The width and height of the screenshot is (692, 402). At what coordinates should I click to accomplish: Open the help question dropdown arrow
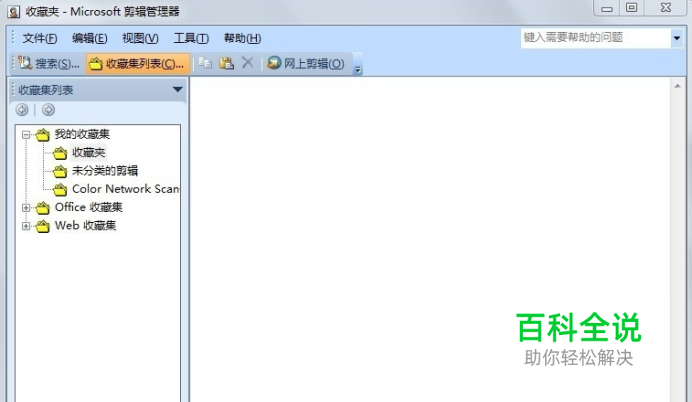(x=677, y=38)
